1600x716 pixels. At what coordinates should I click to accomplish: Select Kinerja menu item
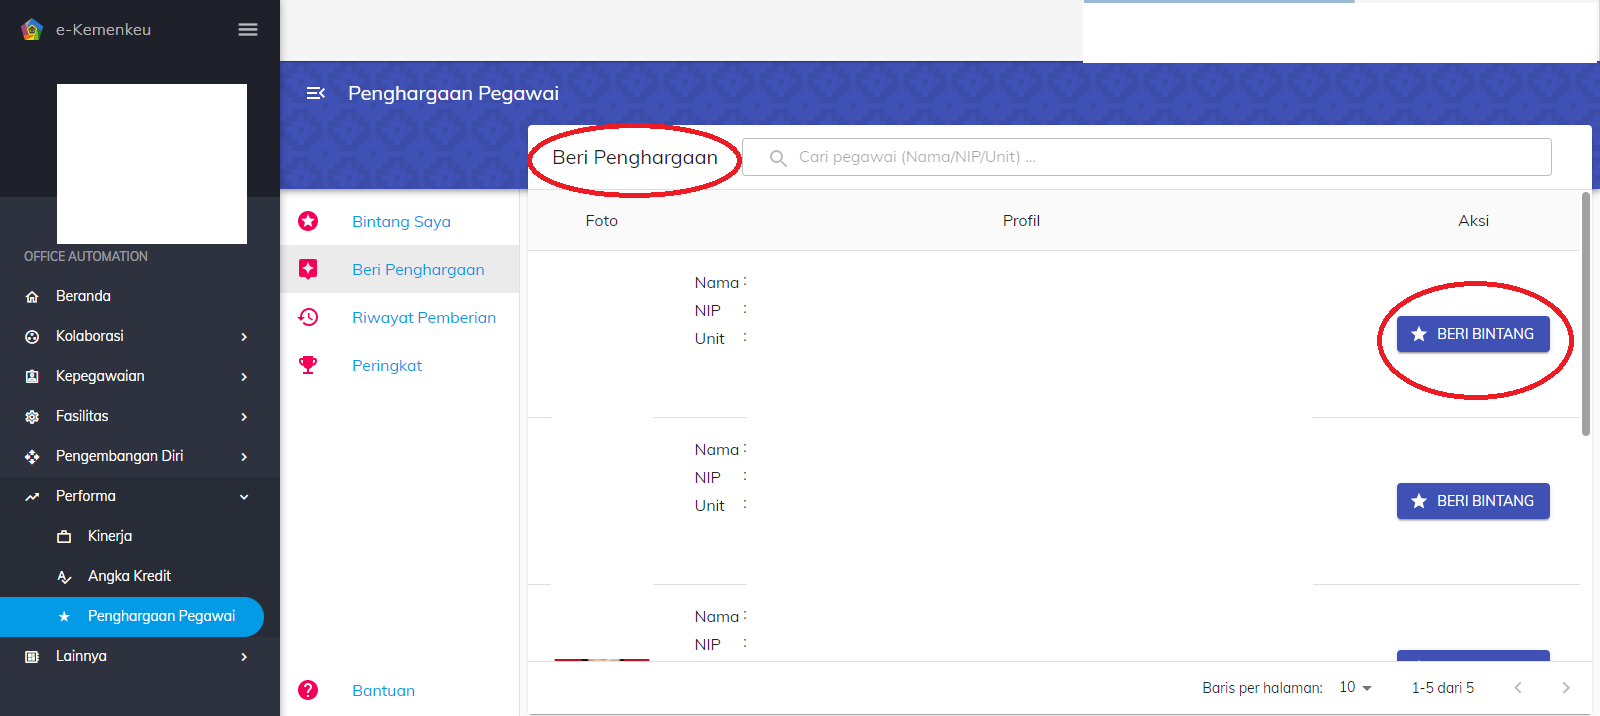pyautogui.click(x=110, y=536)
